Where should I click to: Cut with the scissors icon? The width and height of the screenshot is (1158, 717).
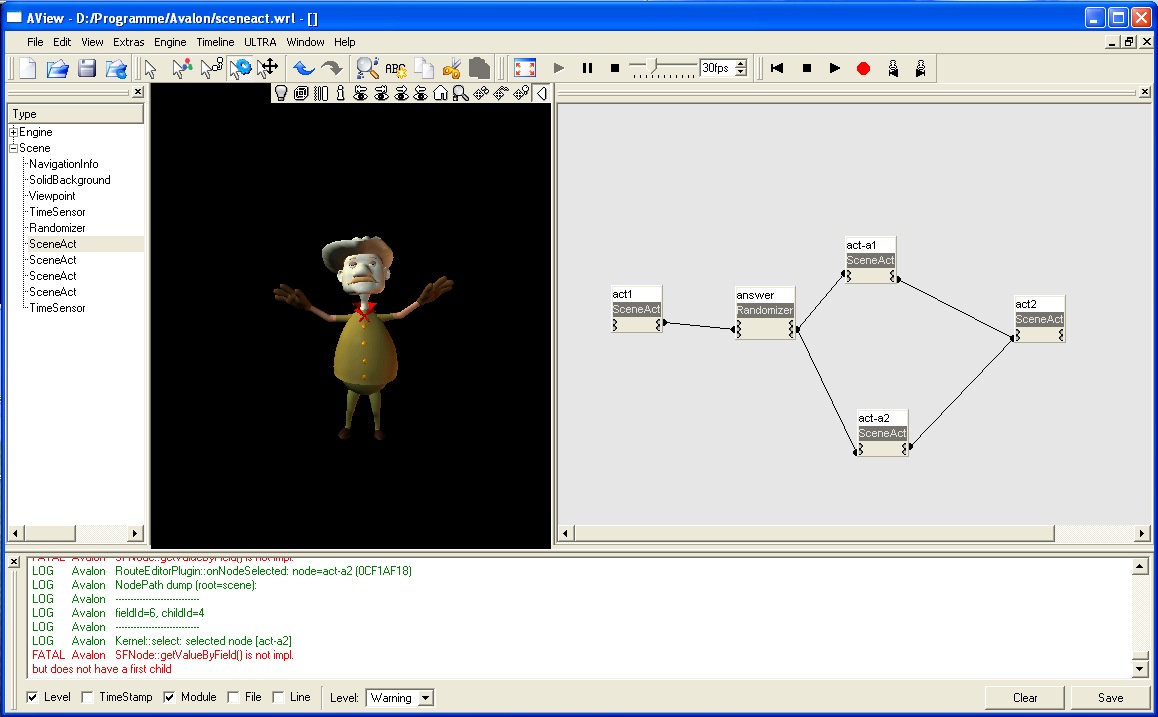tap(451, 69)
